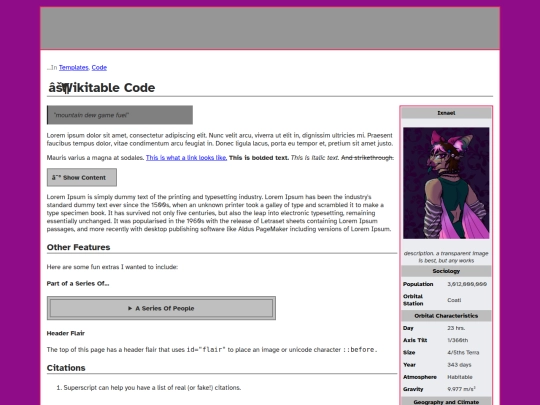Click the ::before code snippet

360,350
